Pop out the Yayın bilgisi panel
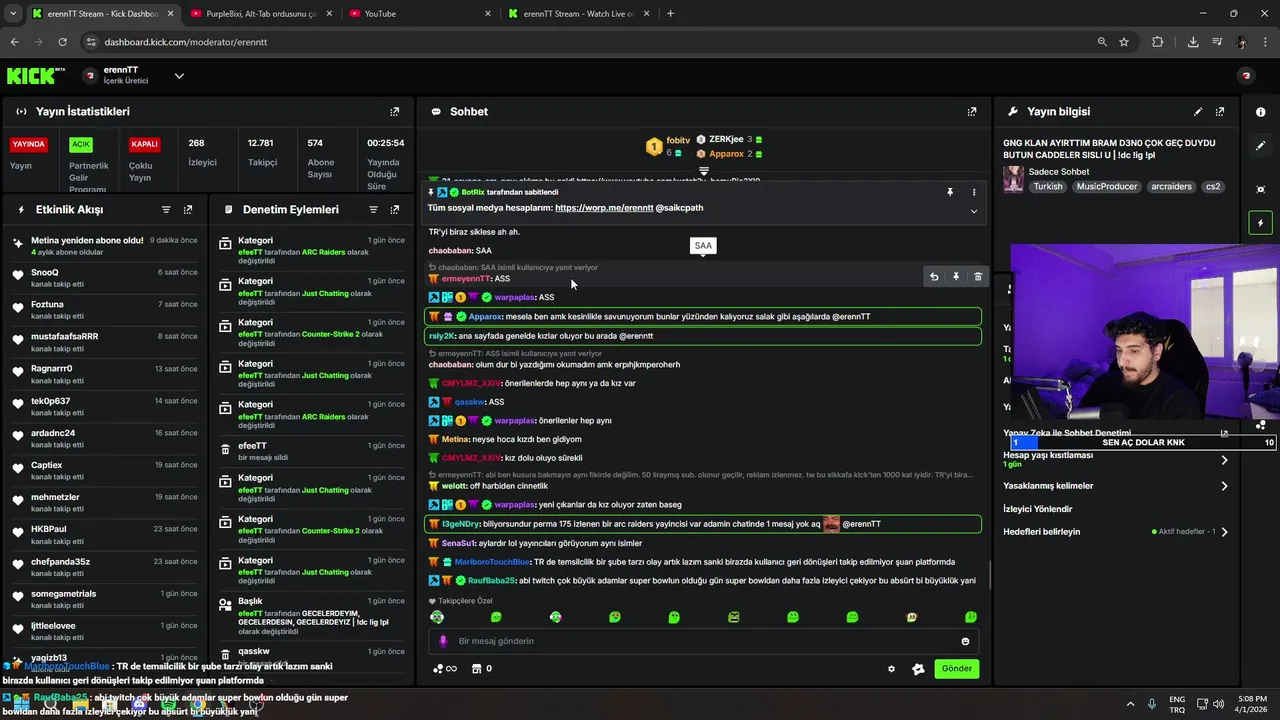1280x720 pixels. tap(1220, 112)
